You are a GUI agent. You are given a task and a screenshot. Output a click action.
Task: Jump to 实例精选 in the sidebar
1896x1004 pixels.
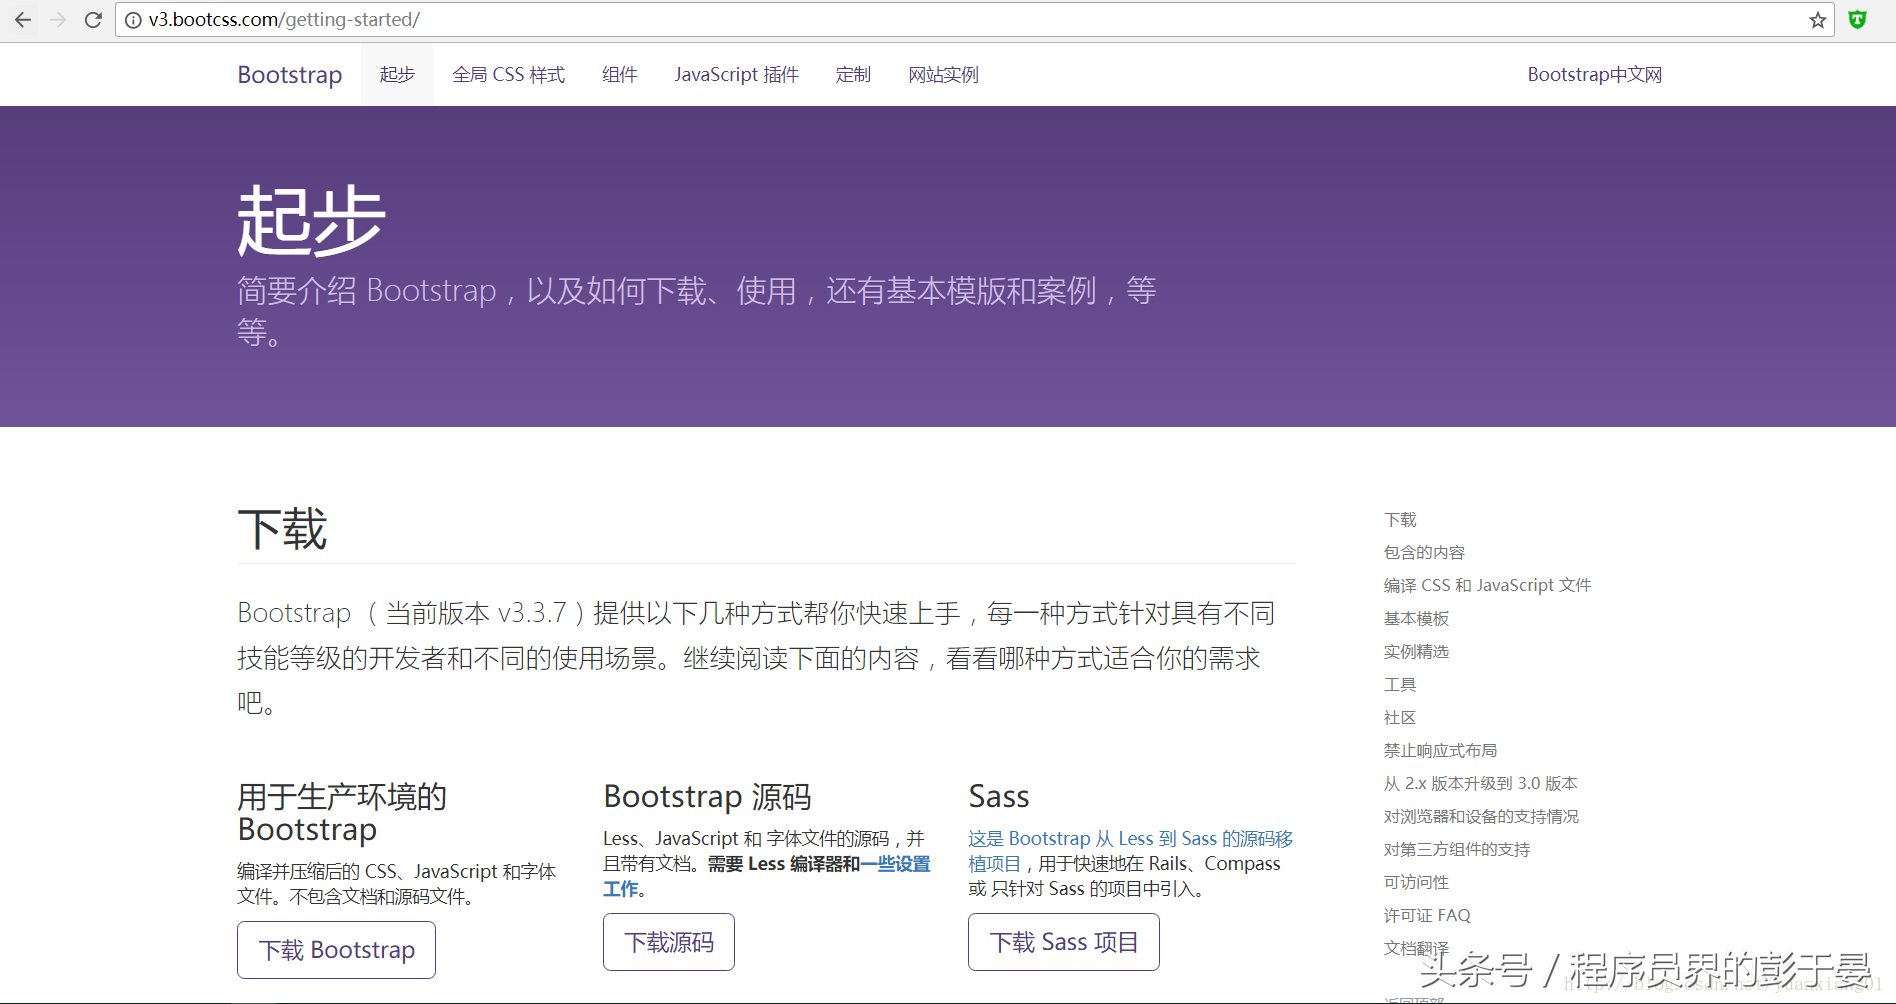pyautogui.click(x=1416, y=652)
